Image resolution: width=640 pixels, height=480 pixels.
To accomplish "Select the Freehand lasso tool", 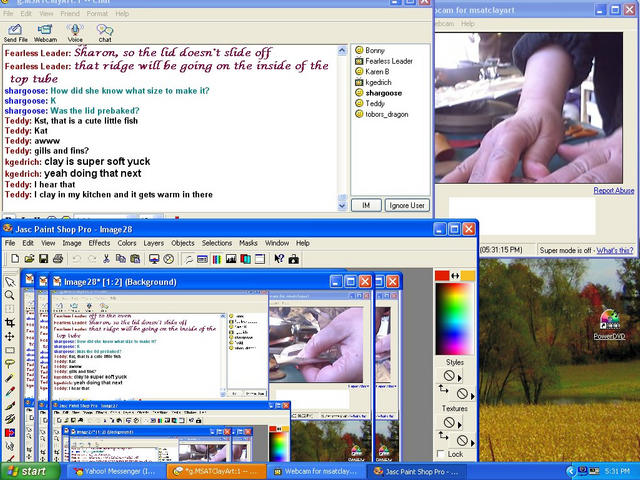I will (9, 364).
